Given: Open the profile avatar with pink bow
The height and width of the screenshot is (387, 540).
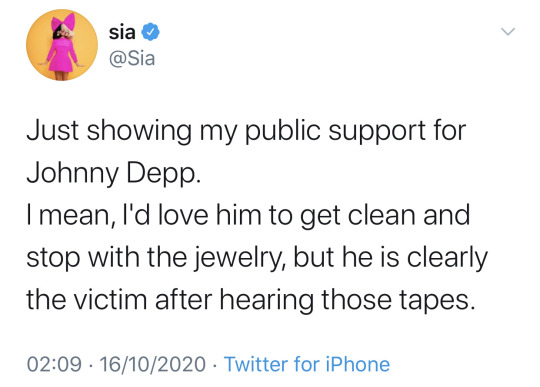Looking at the screenshot, I should 62,45.
